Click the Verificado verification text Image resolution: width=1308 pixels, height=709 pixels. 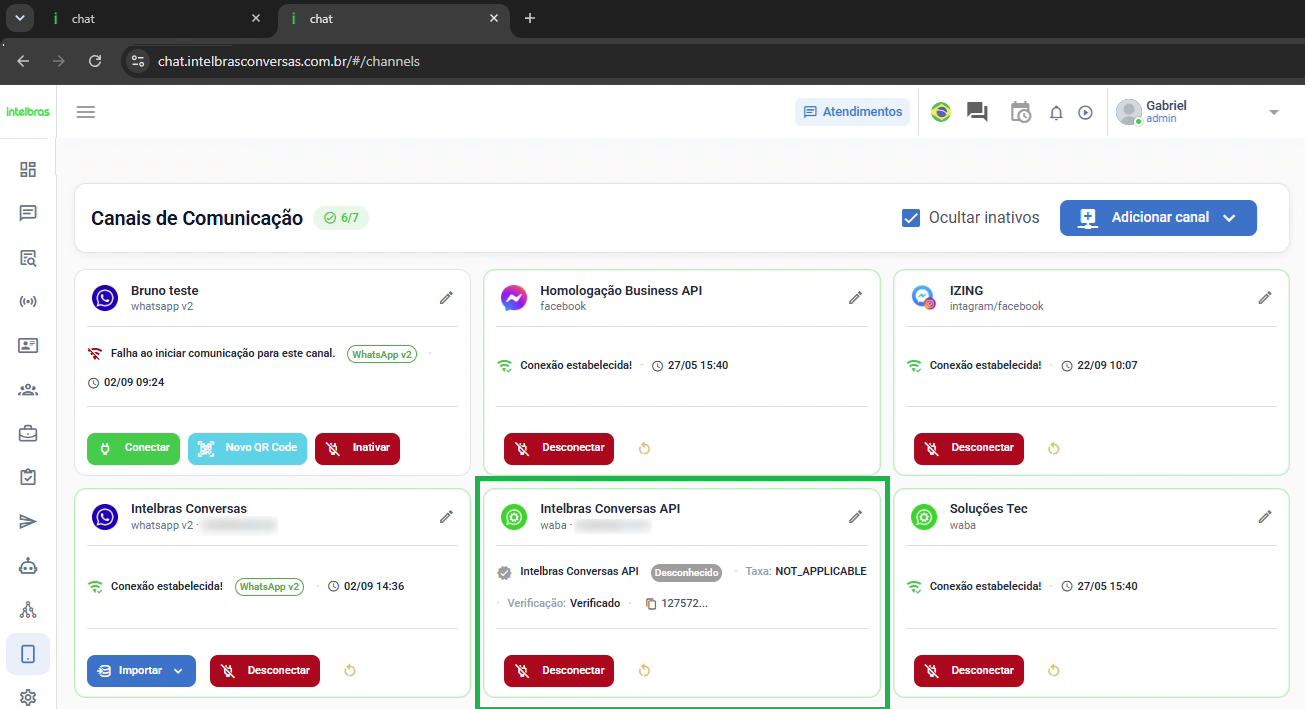(x=595, y=604)
